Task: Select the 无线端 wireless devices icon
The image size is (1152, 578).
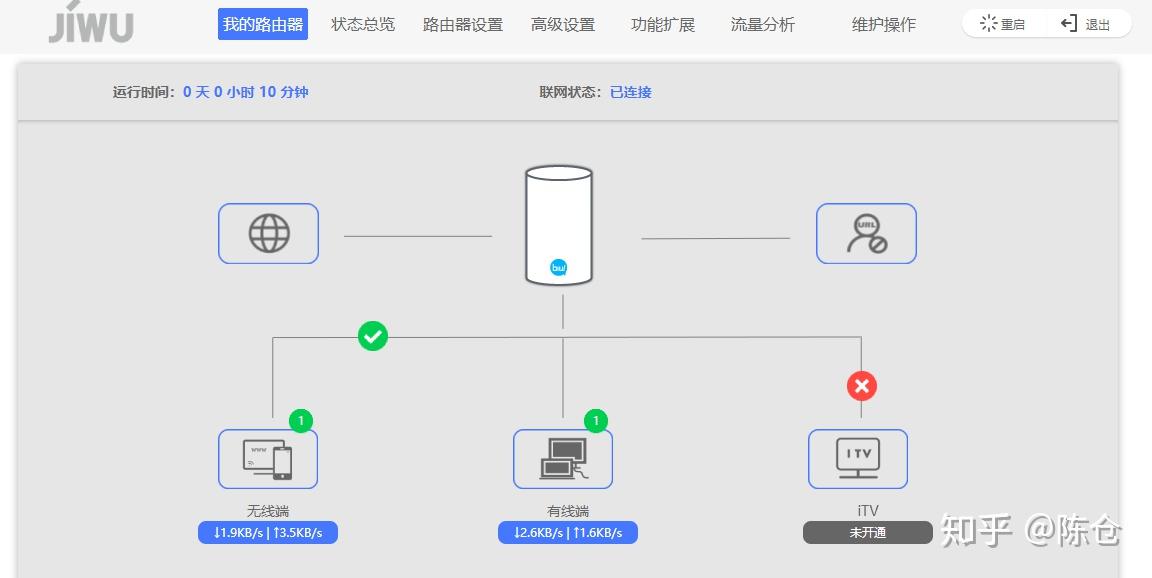Action: [267, 458]
